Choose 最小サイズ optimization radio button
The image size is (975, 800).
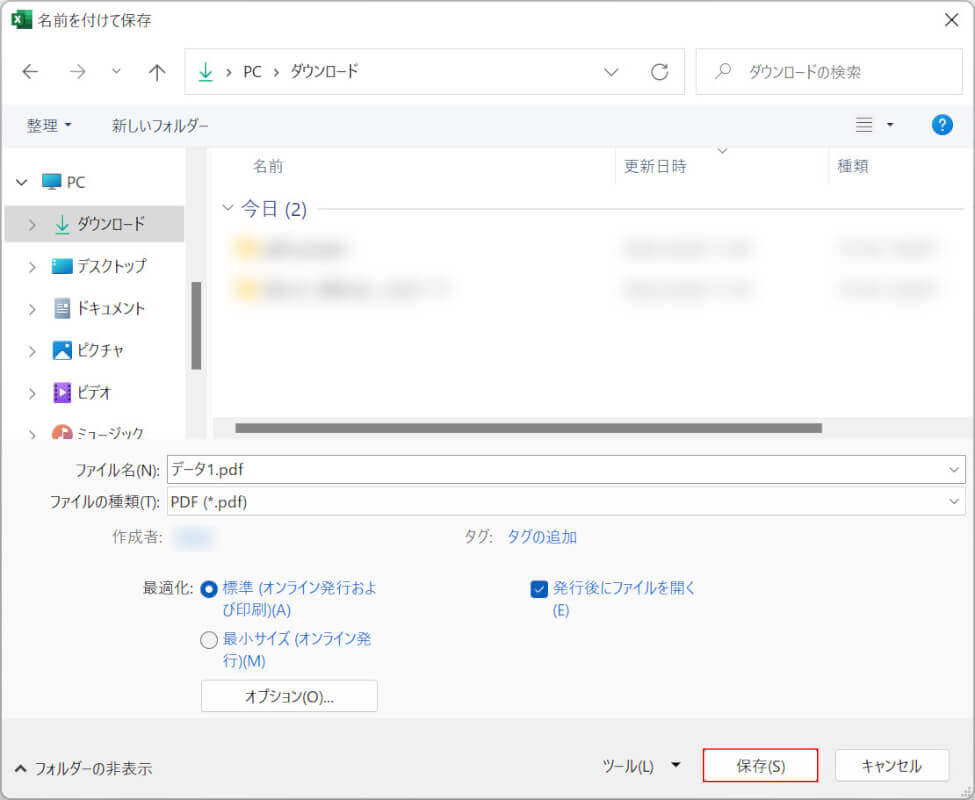(x=209, y=640)
